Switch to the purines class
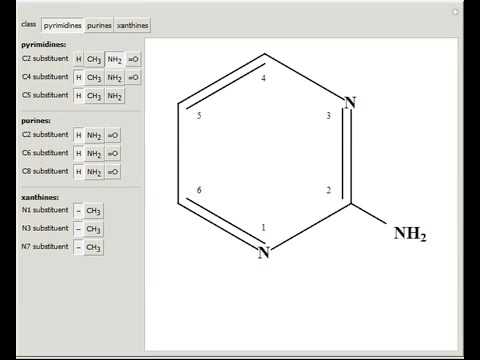The width and height of the screenshot is (480, 360). 99,25
